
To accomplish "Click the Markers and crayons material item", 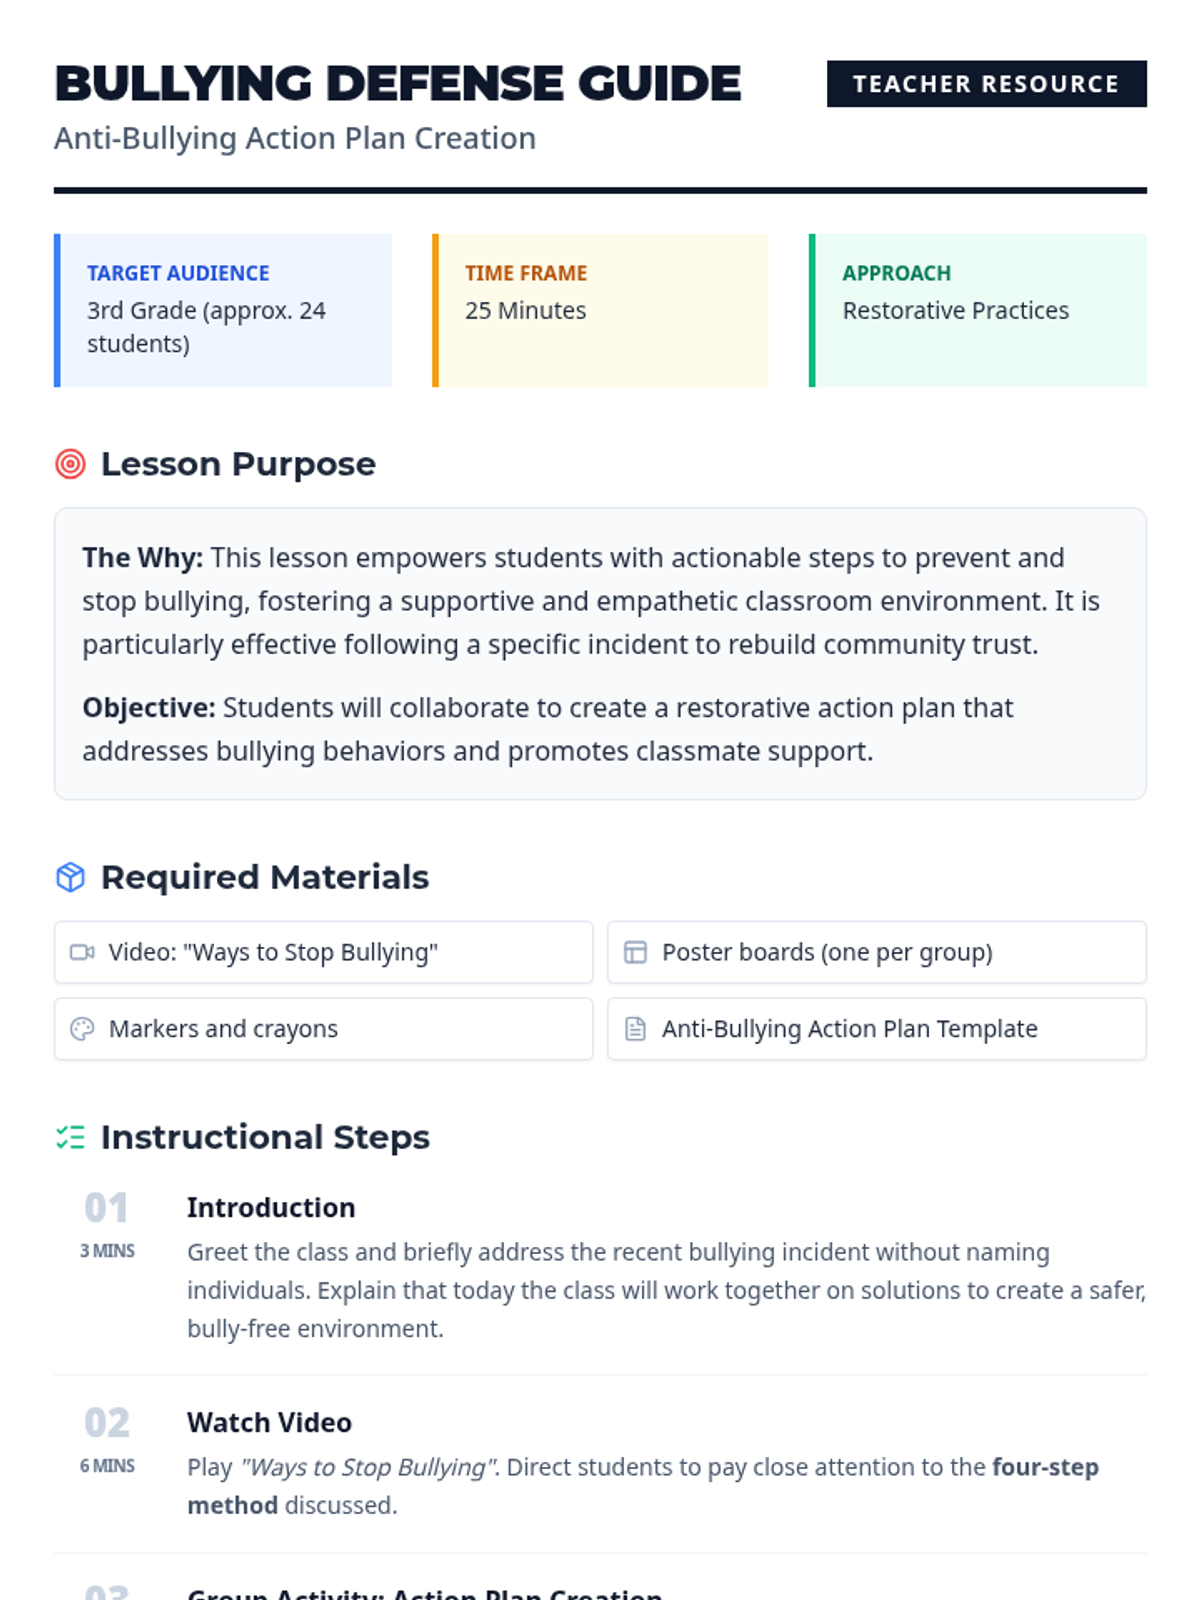I will tap(324, 1029).
